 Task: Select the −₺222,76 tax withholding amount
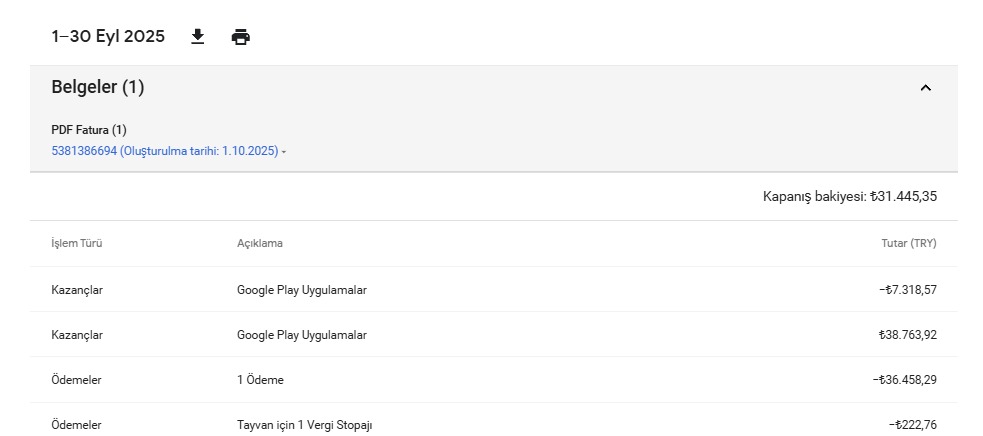[x=913, y=425]
